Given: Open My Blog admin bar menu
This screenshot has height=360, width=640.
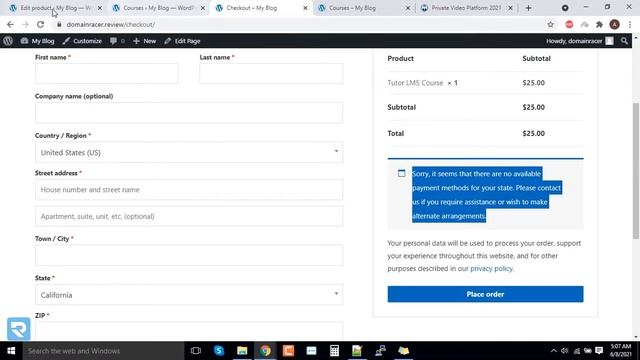Looking at the screenshot, I should pos(38,41).
